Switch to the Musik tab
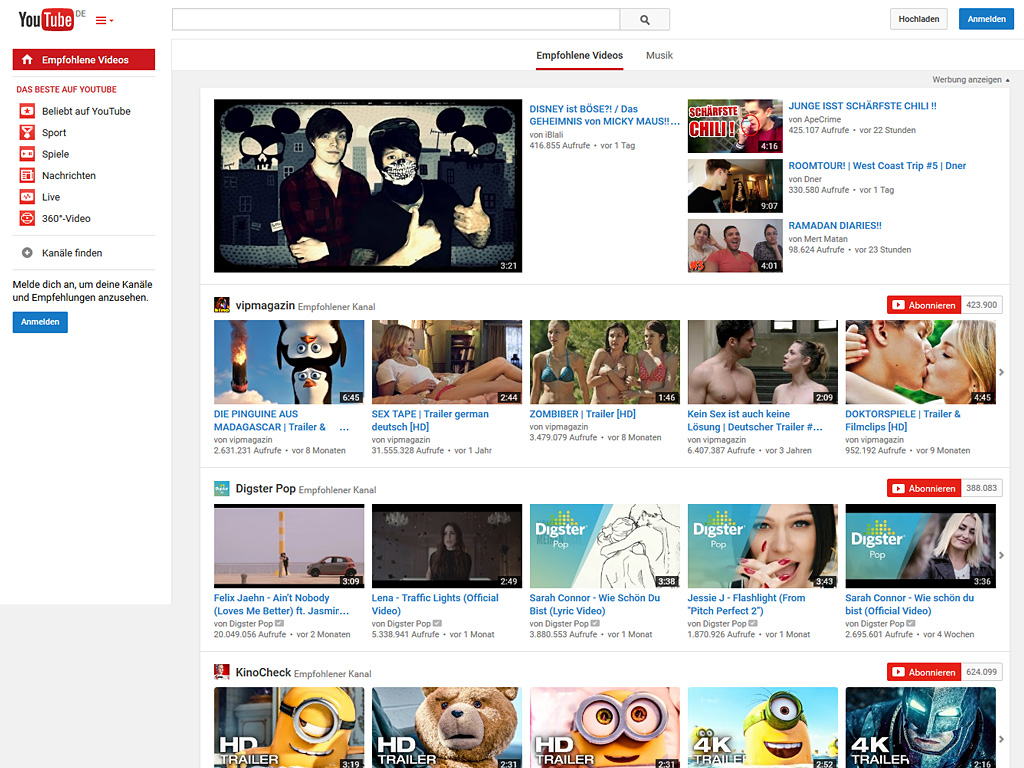 tap(659, 56)
